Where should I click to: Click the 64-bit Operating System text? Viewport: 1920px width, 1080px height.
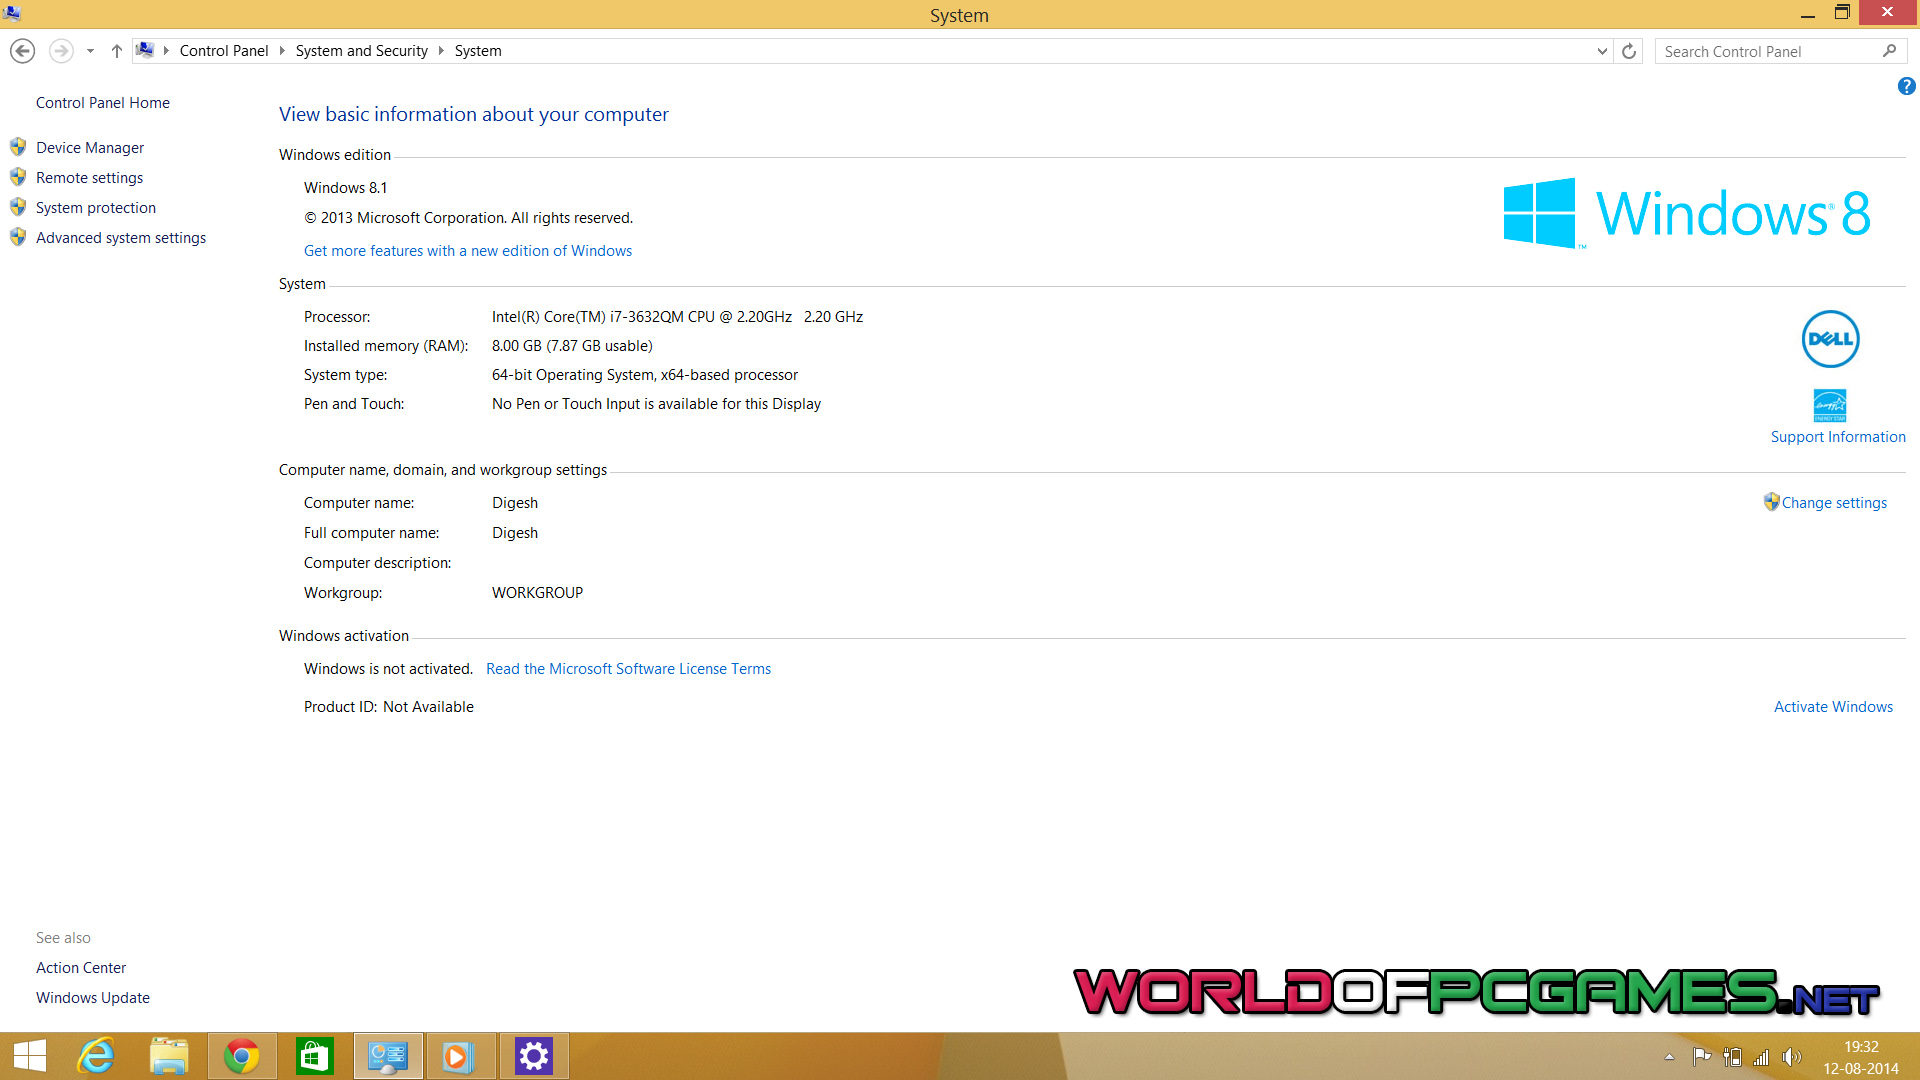[645, 375]
